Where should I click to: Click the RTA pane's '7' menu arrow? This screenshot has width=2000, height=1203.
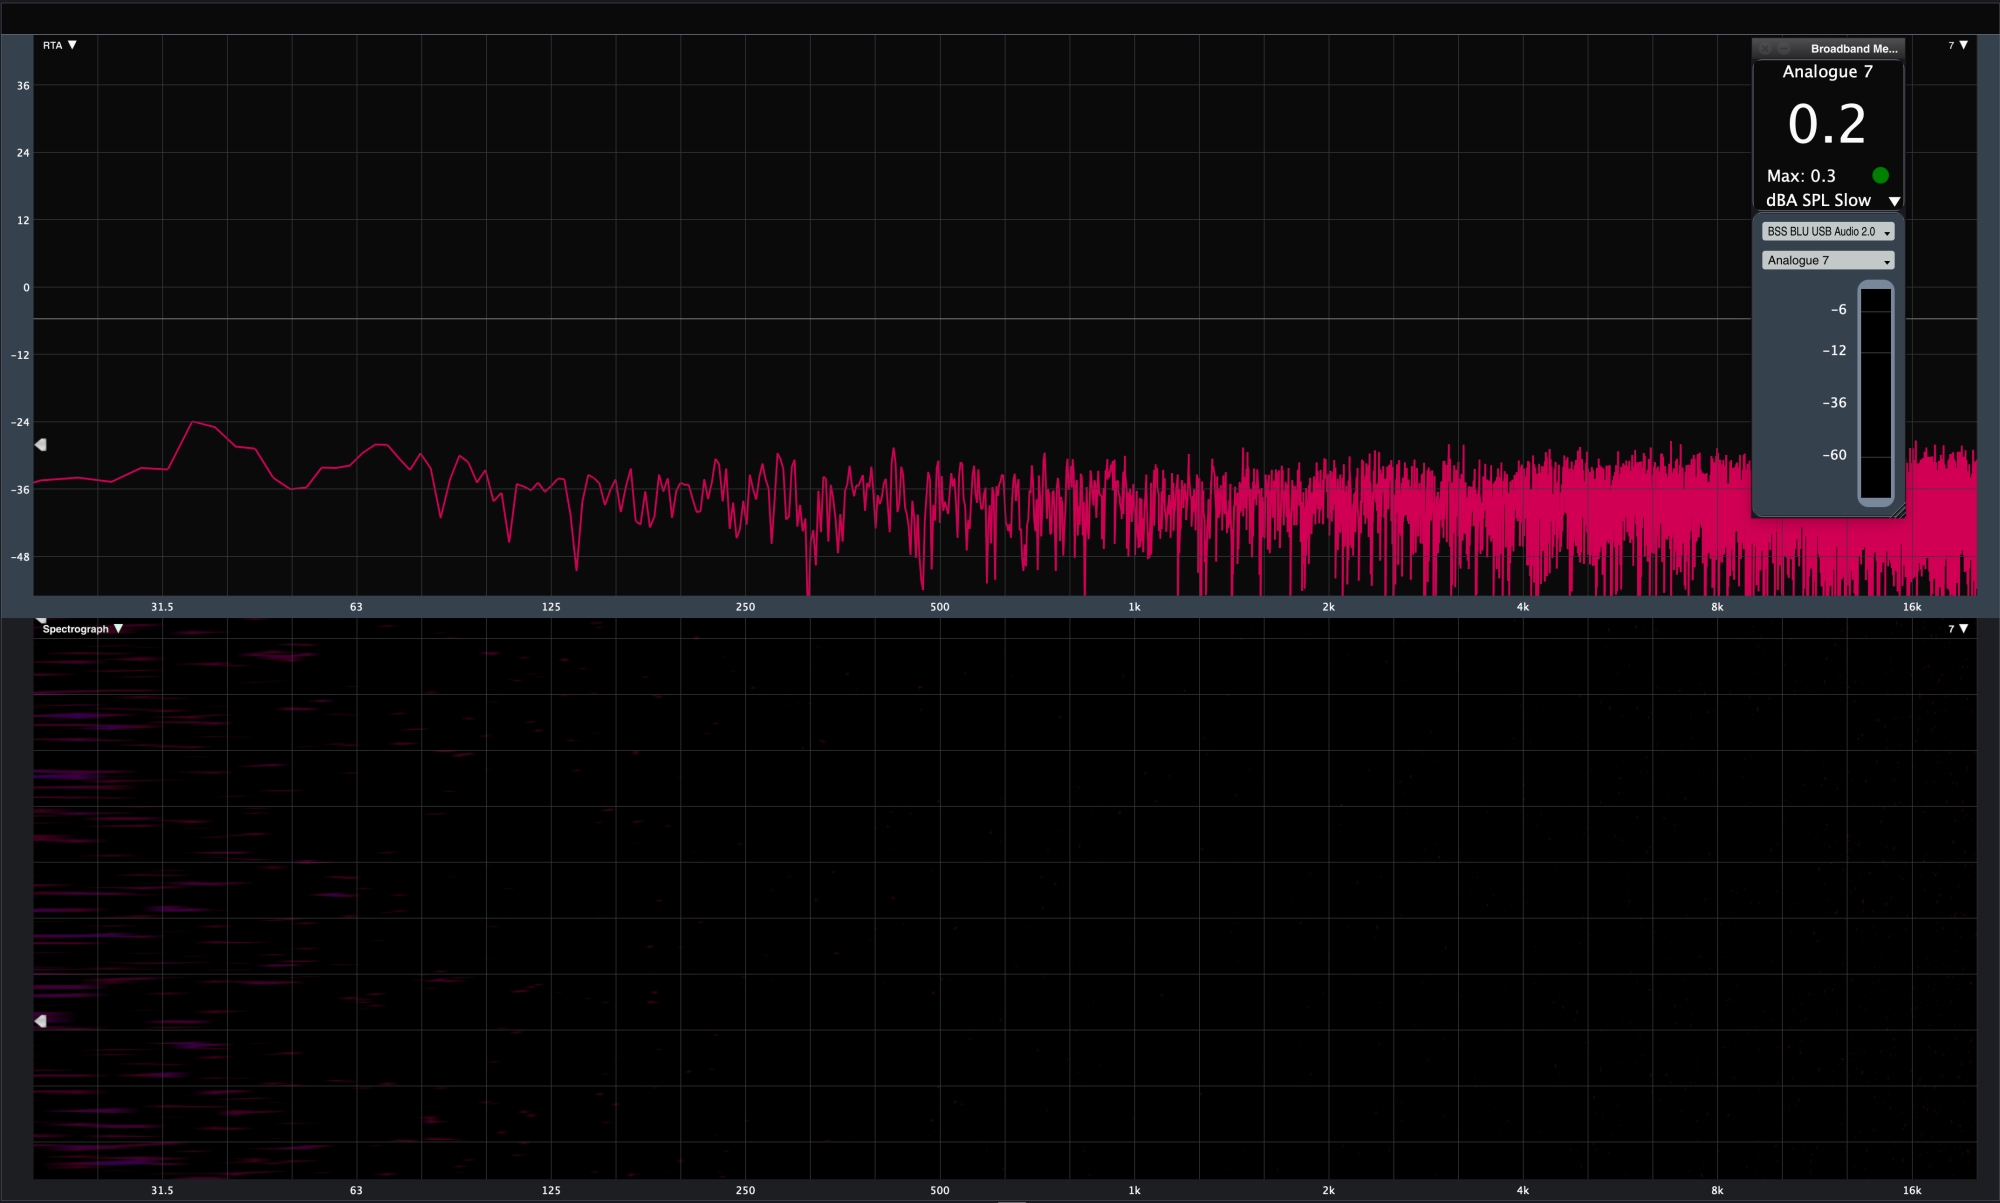[x=1962, y=45]
